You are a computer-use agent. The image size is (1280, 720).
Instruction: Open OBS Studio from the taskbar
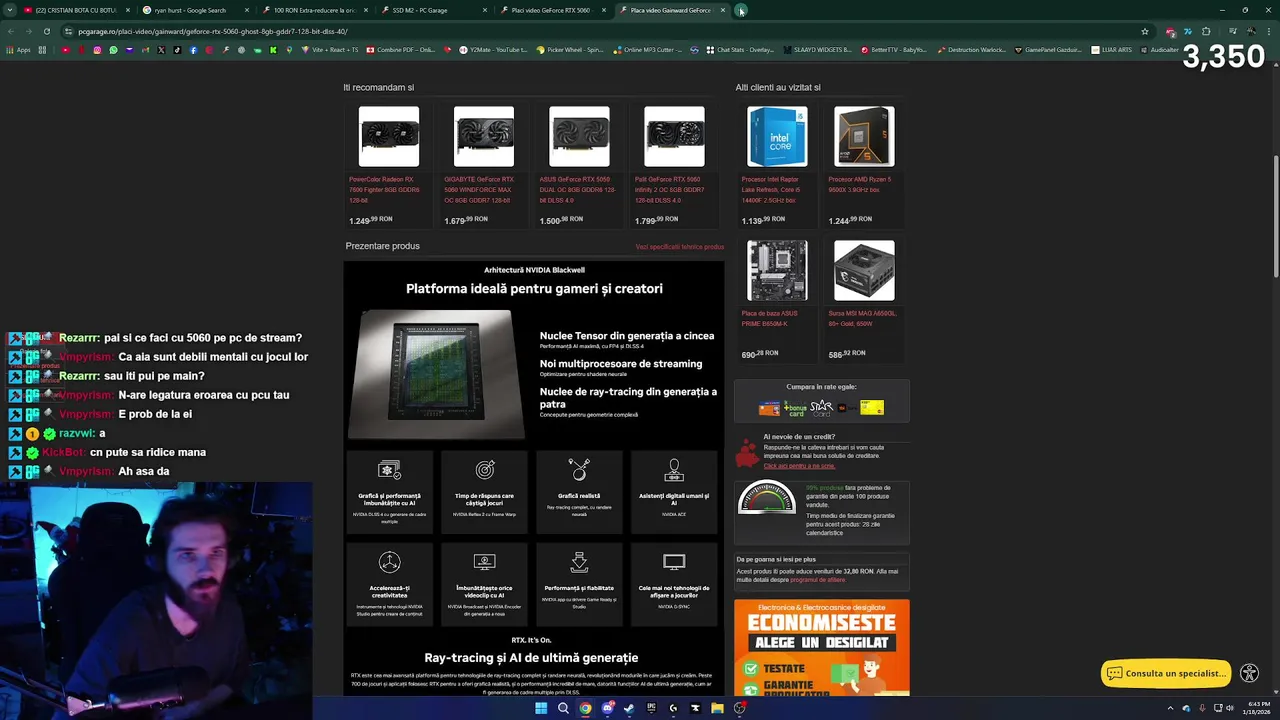(x=739, y=708)
